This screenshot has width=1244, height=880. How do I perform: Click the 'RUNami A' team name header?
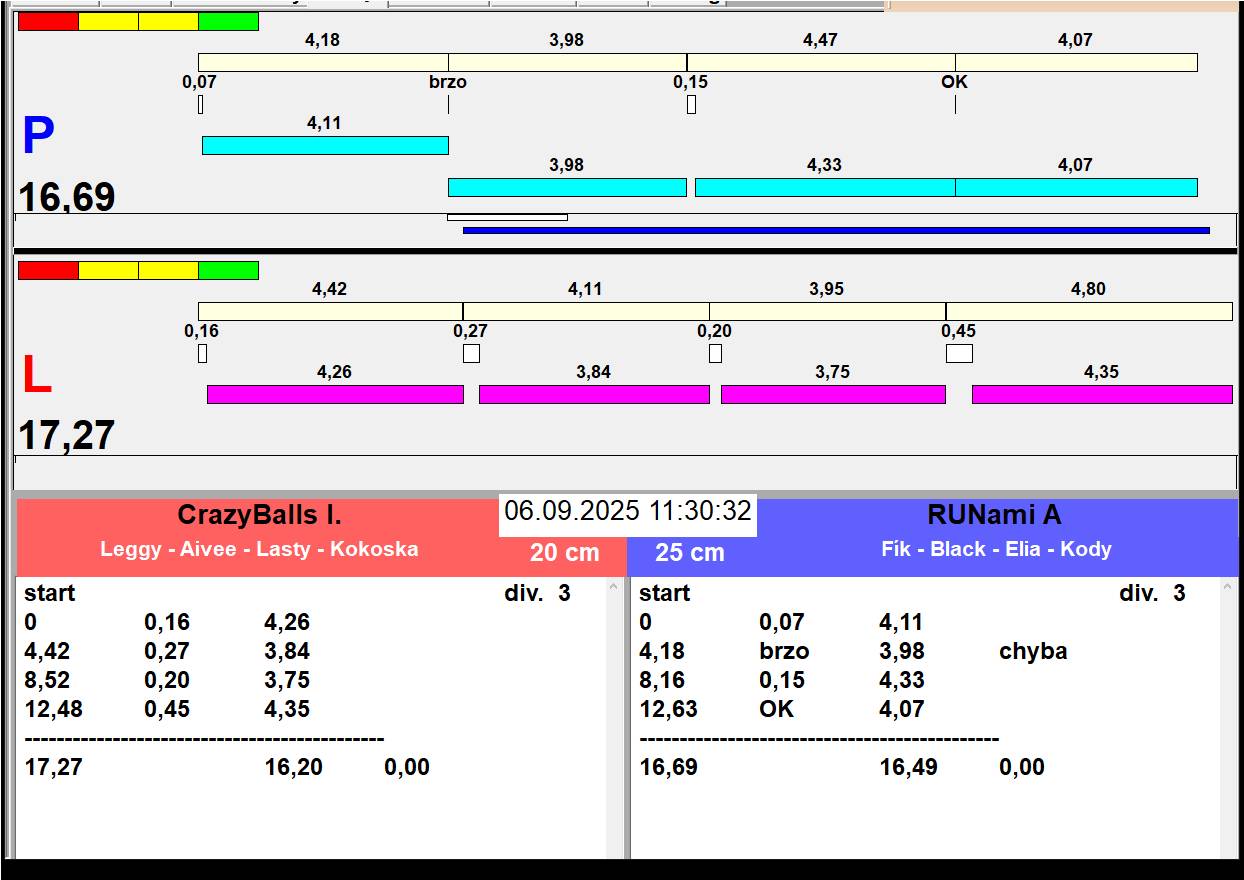coord(994,515)
